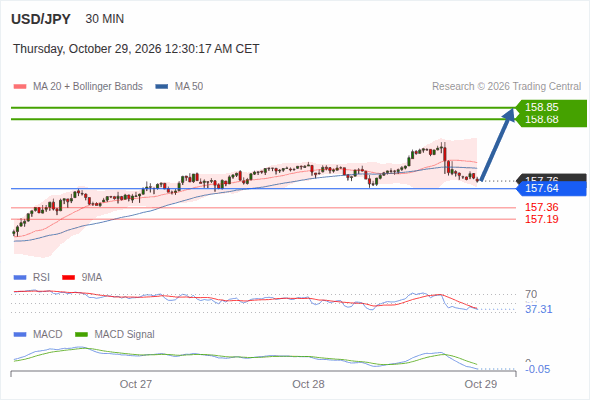Screen dimensions: 590x400
Task: Click the black current price tag 157.76
Action: [552, 178]
